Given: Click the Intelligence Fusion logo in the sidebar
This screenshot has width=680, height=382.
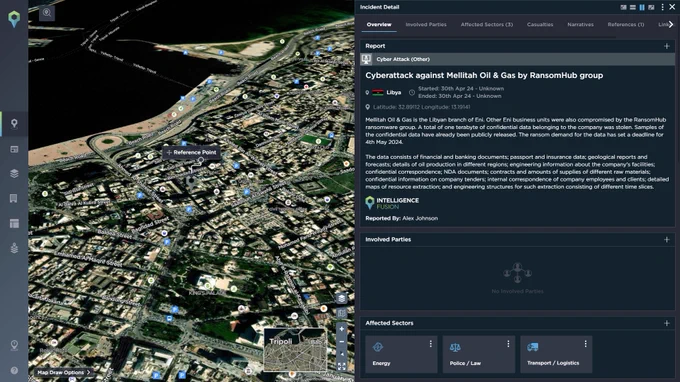Looking at the screenshot, I should coord(14,19).
